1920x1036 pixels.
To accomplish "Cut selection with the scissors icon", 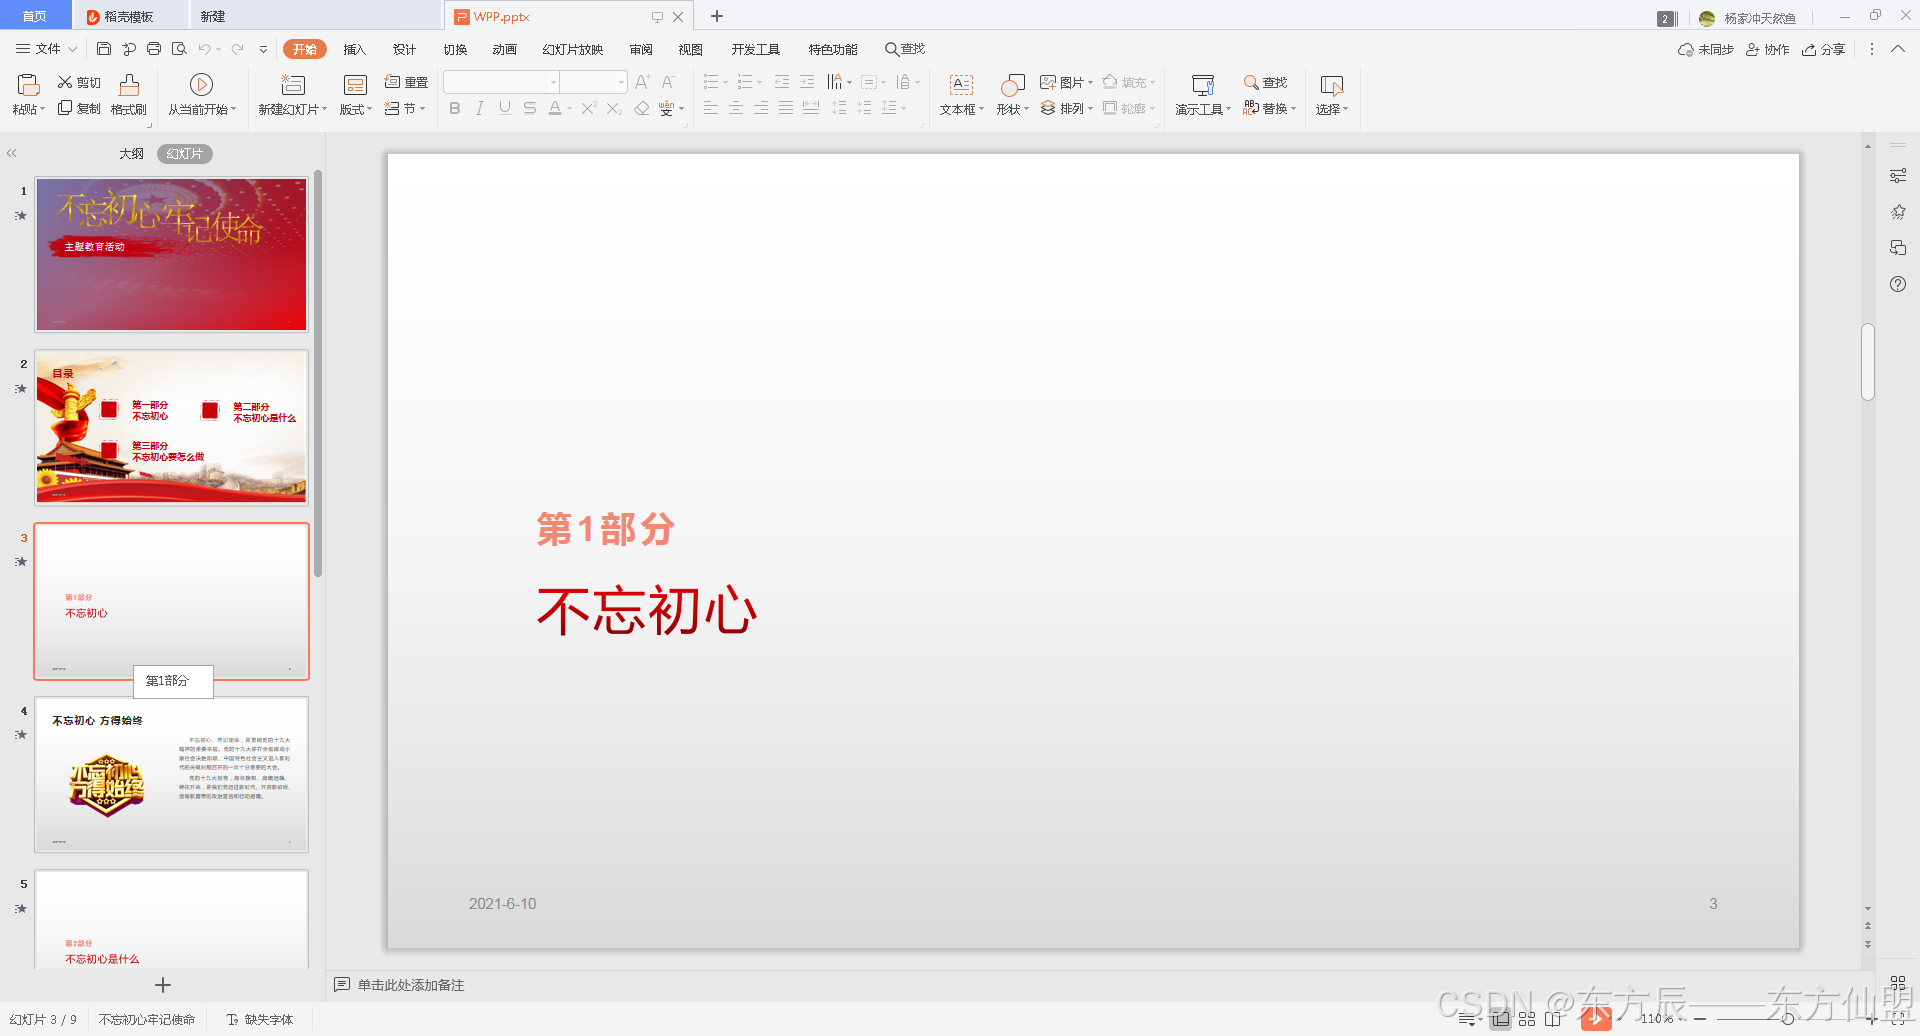I will click(65, 82).
